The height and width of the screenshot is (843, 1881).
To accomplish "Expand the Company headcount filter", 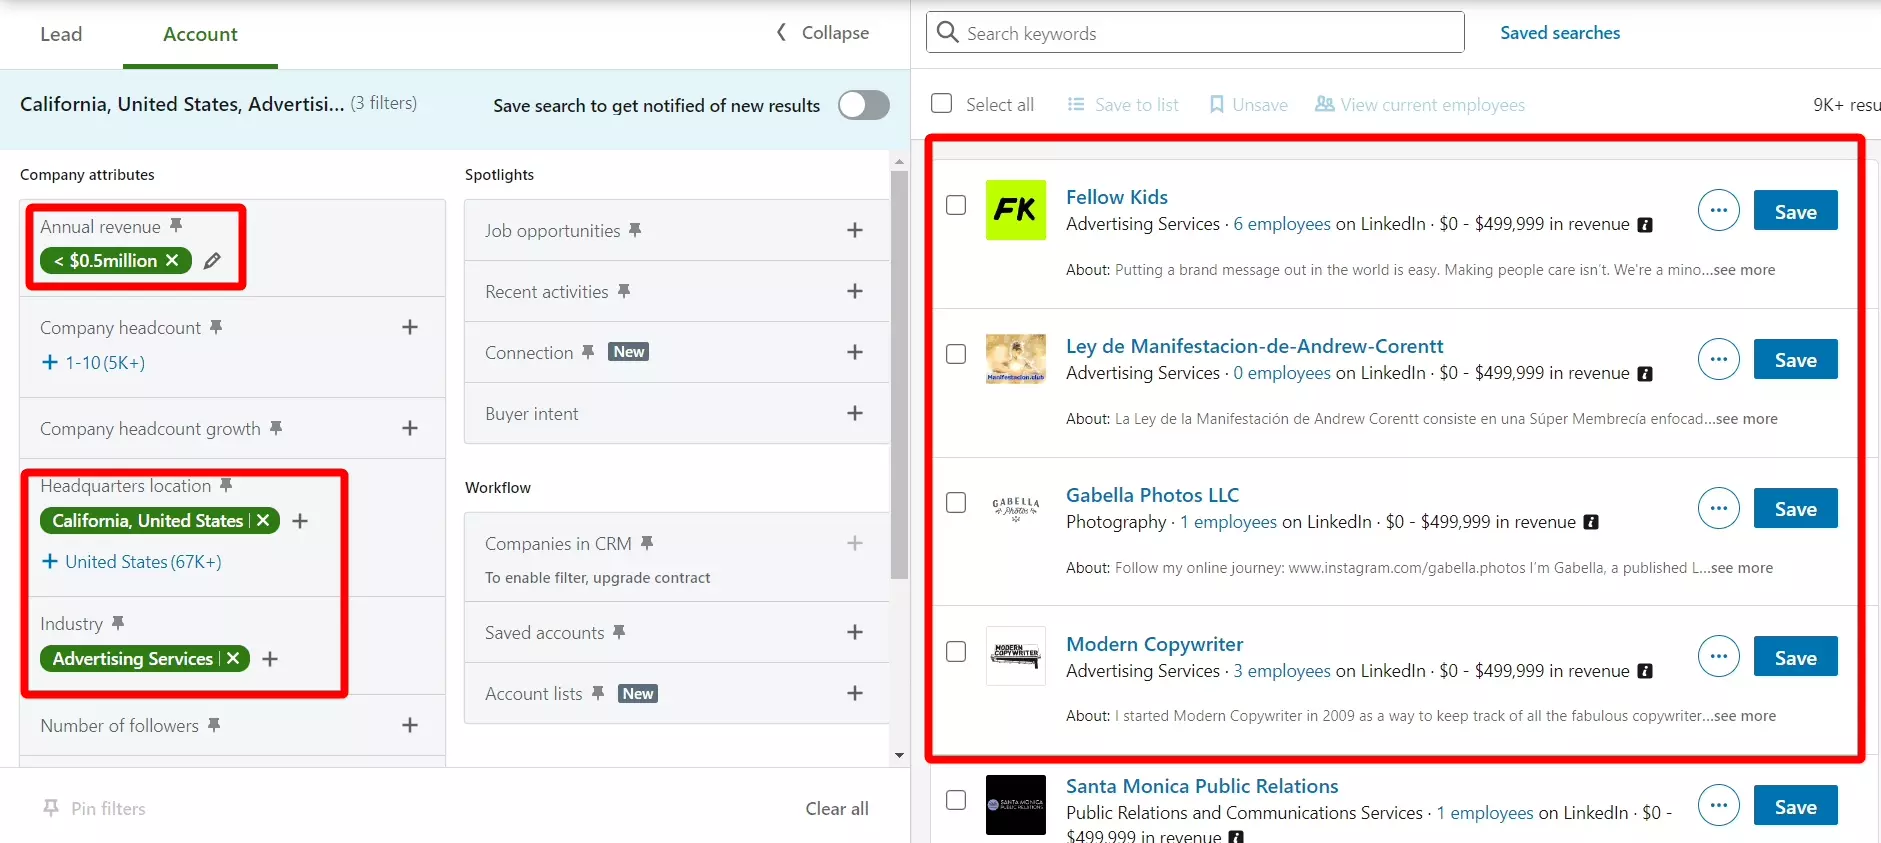I will (x=410, y=327).
